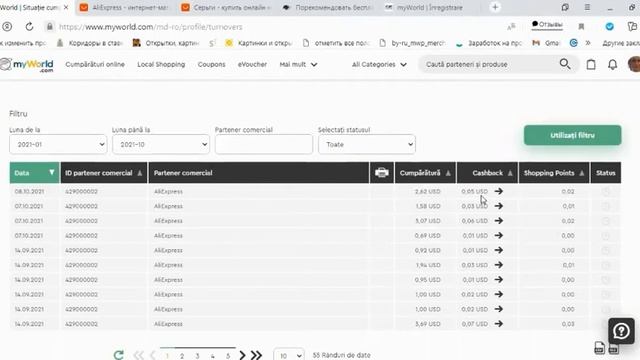Go to page 2 of results
This screenshot has width=640, height=360.
click(182, 356)
